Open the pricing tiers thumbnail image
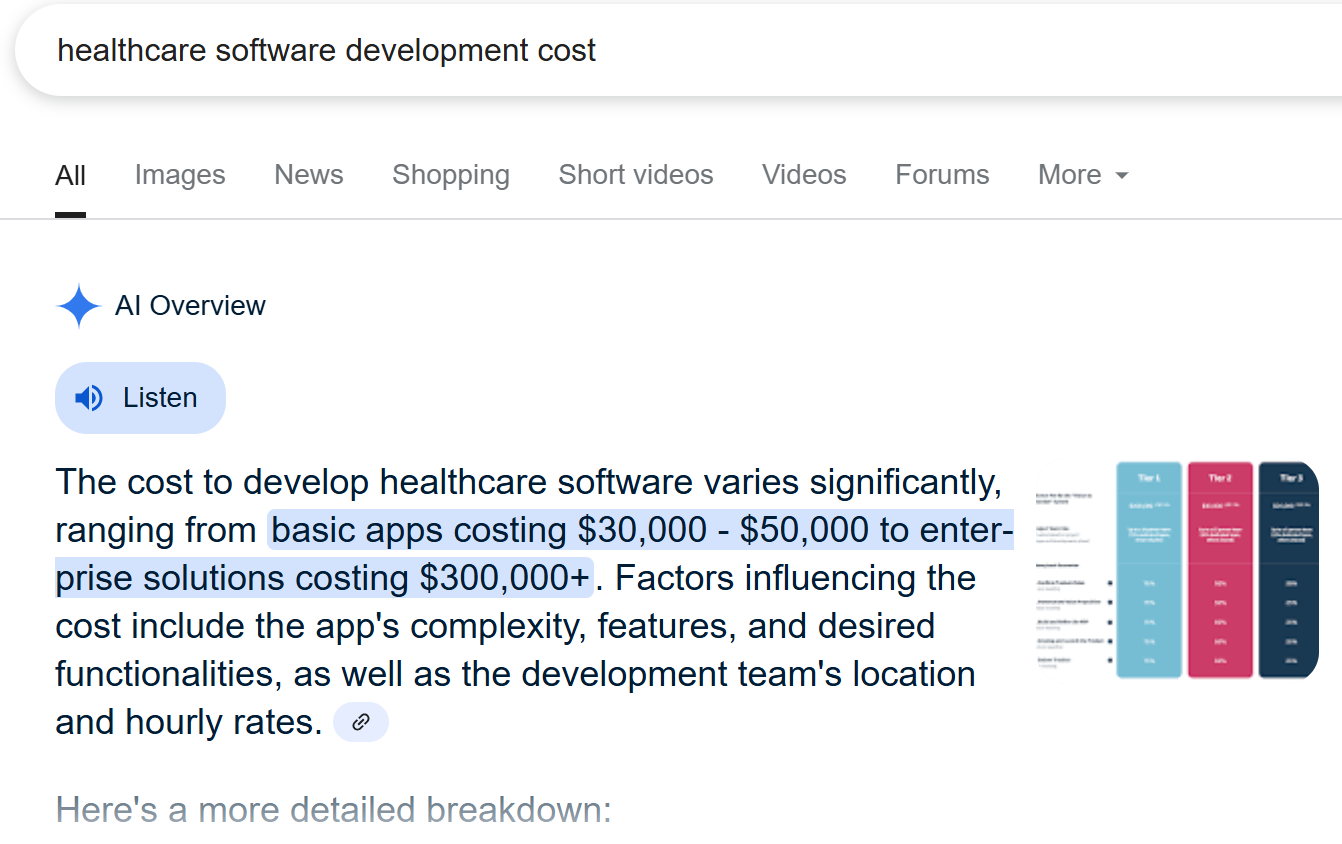Viewport: 1342px width, 844px height. point(1175,570)
